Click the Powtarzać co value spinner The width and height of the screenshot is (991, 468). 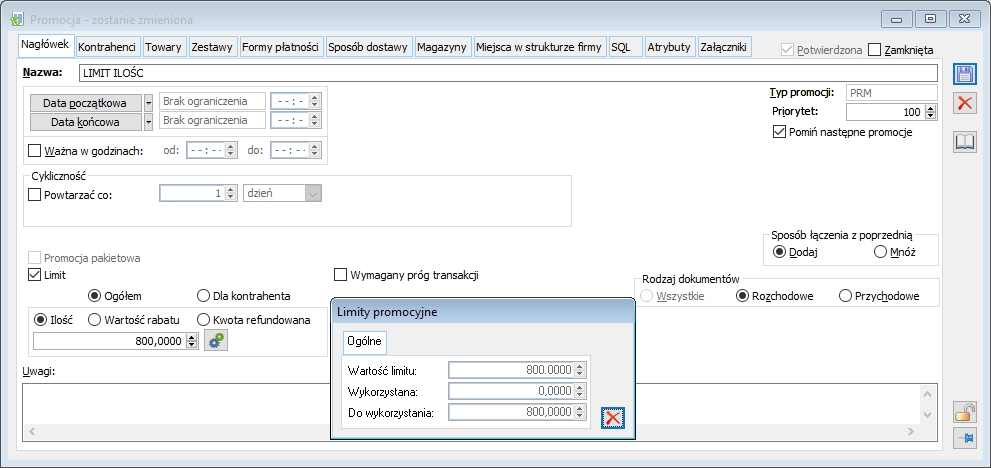(x=231, y=194)
